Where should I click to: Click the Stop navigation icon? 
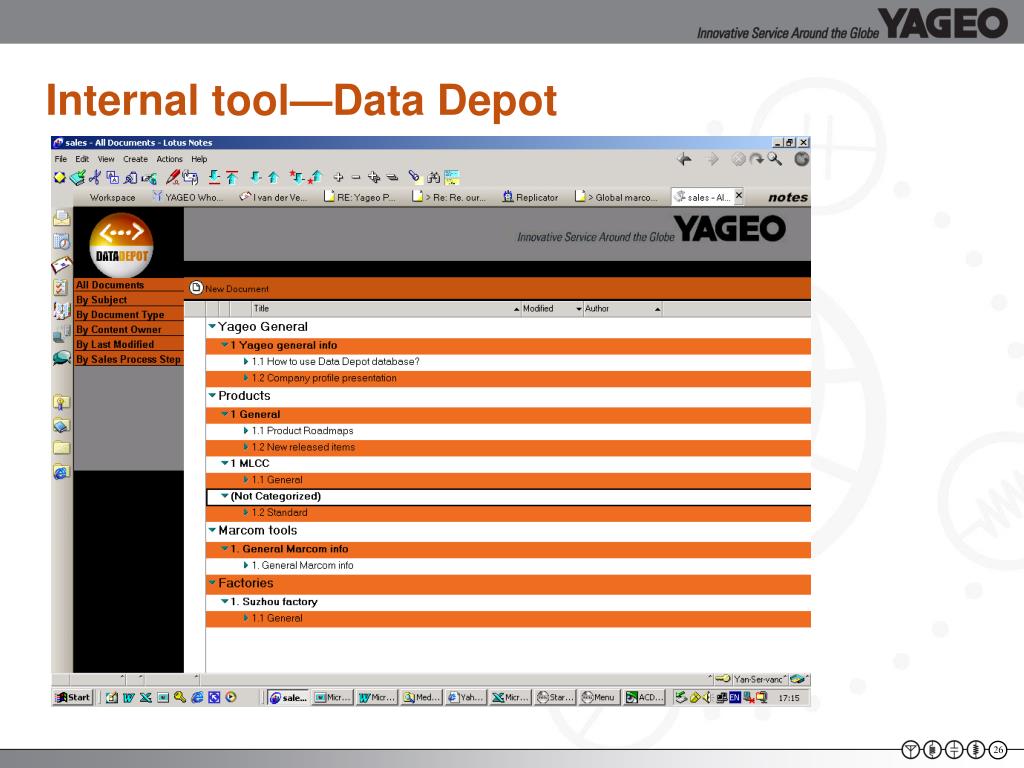(738, 159)
